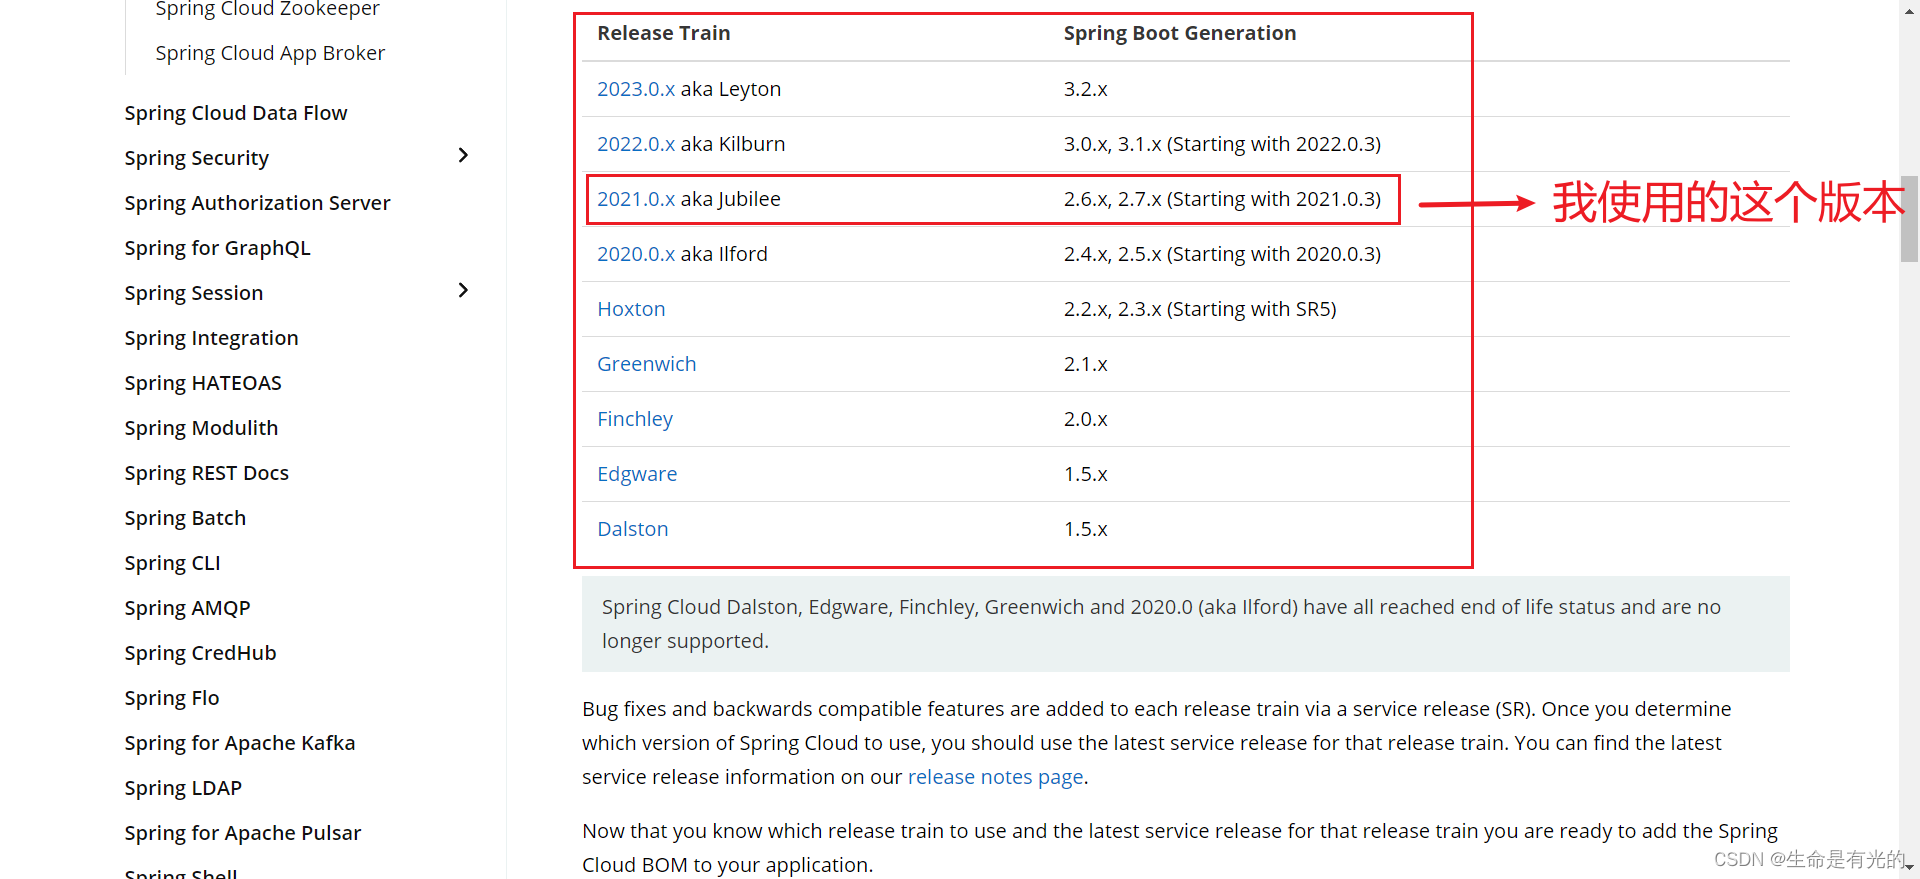
Task: Expand the Spring Session submenu chevron
Action: 462,290
